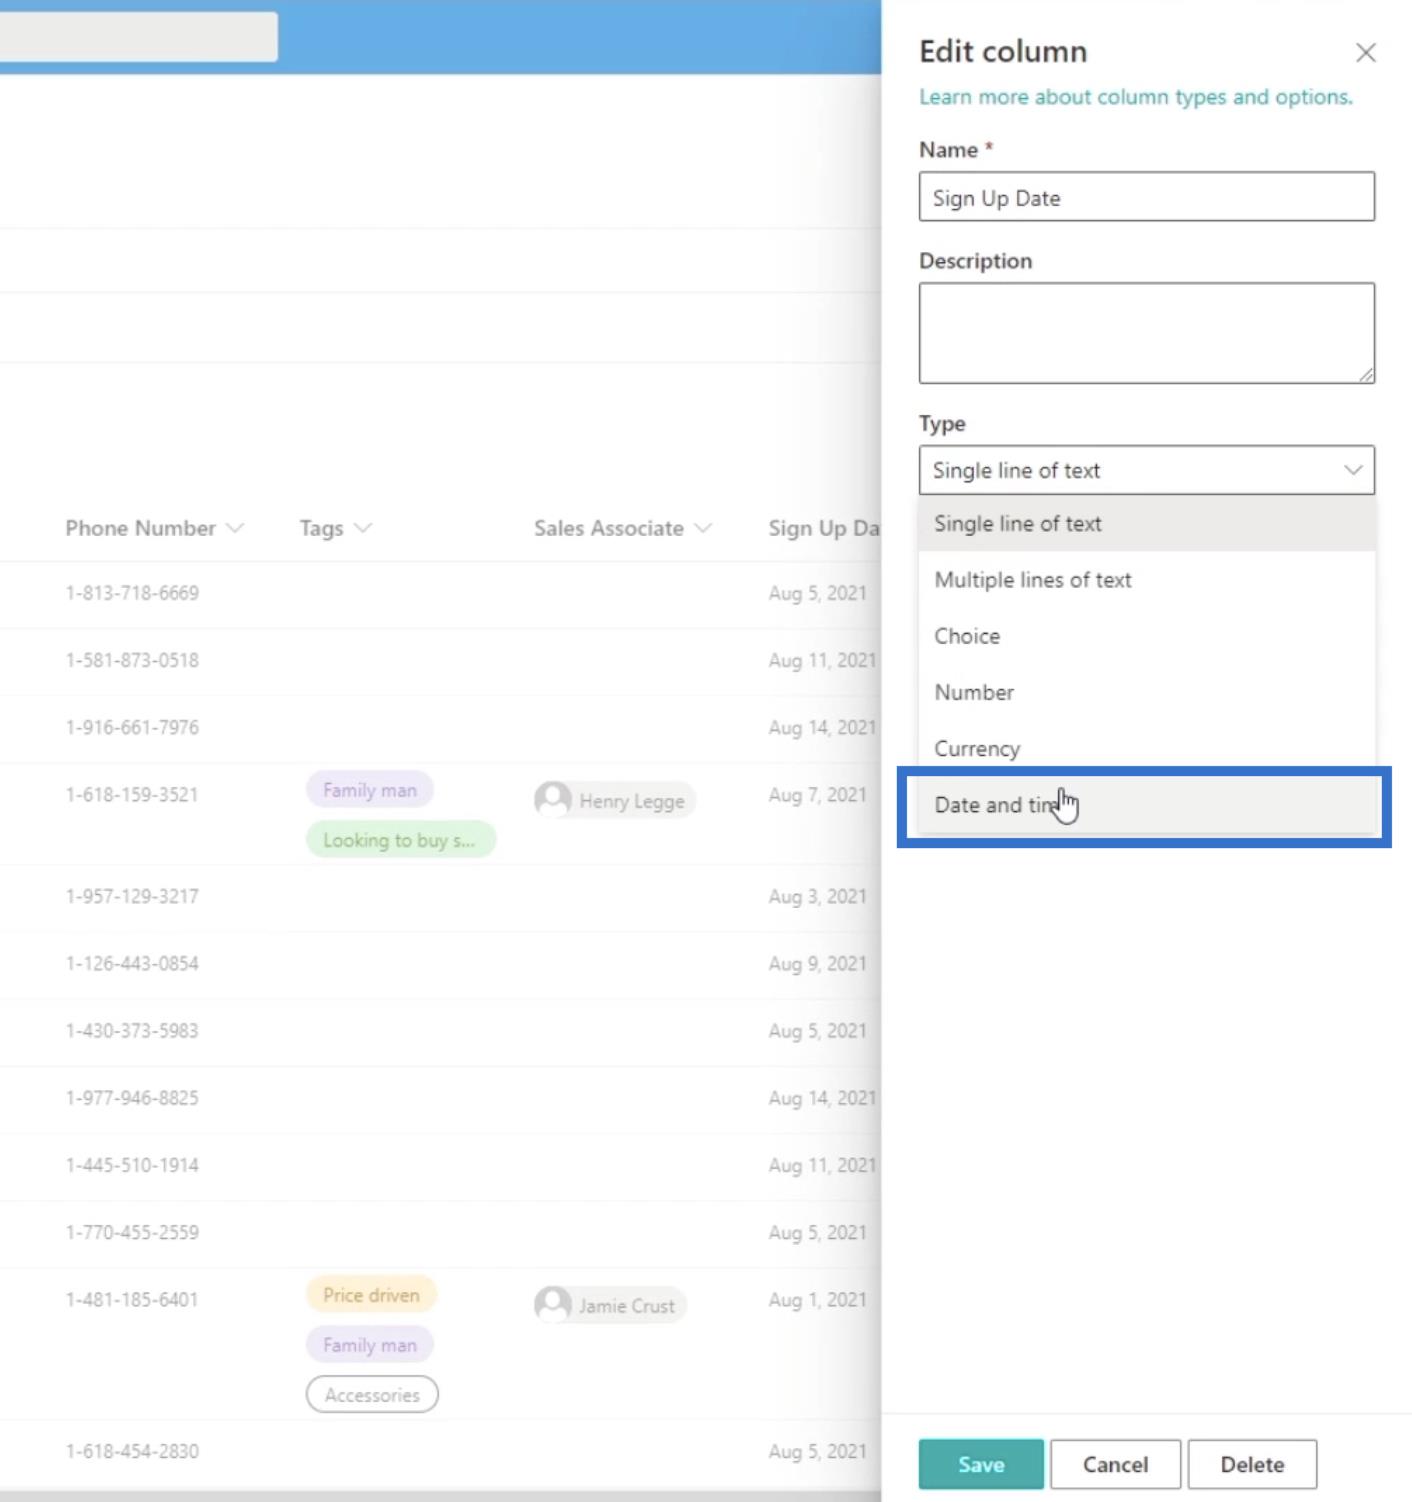Save the column changes
Viewport: 1412px width, 1502px height.
tap(980, 1464)
